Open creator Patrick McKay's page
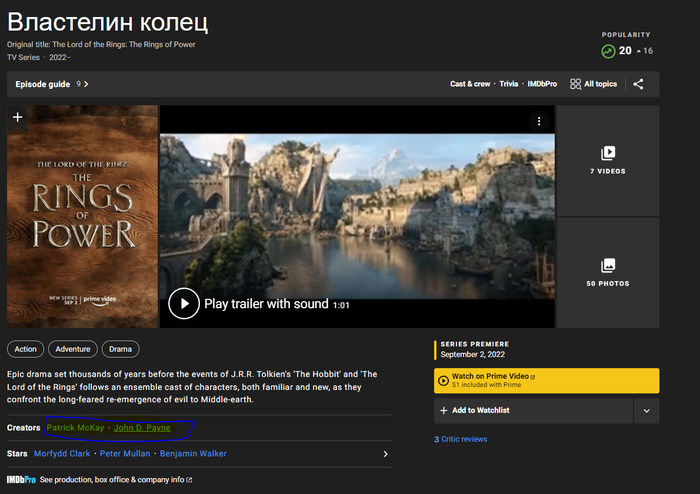The width and height of the screenshot is (700, 494). click(75, 428)
